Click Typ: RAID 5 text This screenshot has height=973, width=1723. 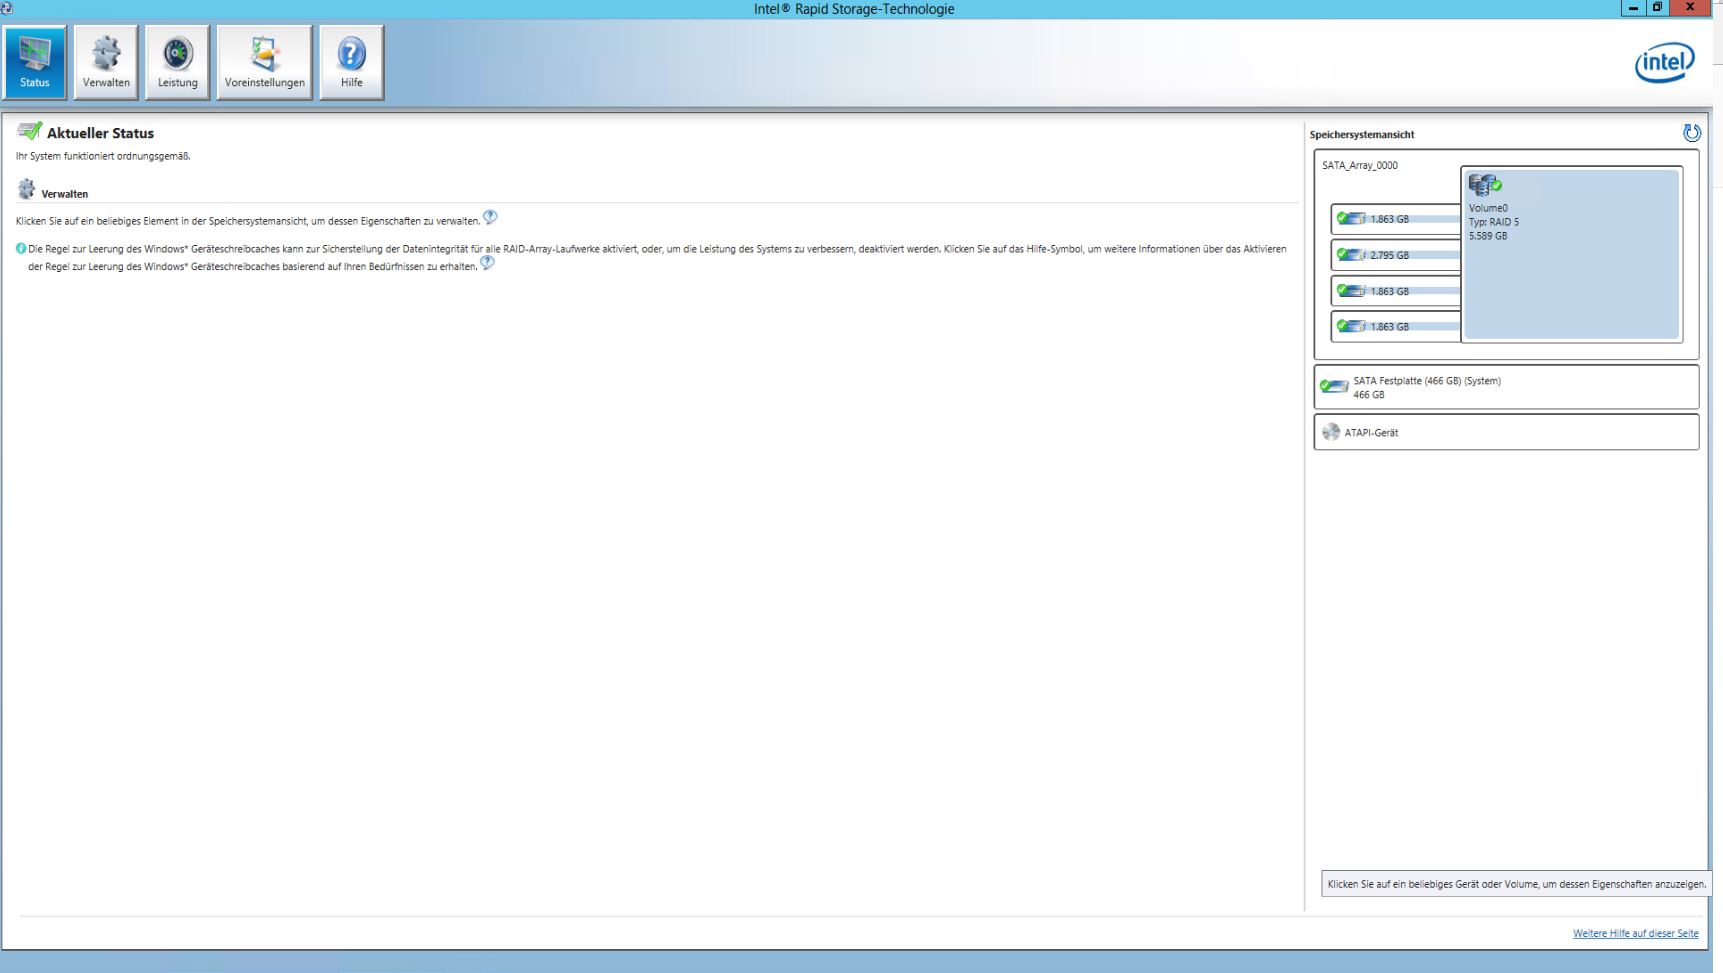(x=1494, y=222)
